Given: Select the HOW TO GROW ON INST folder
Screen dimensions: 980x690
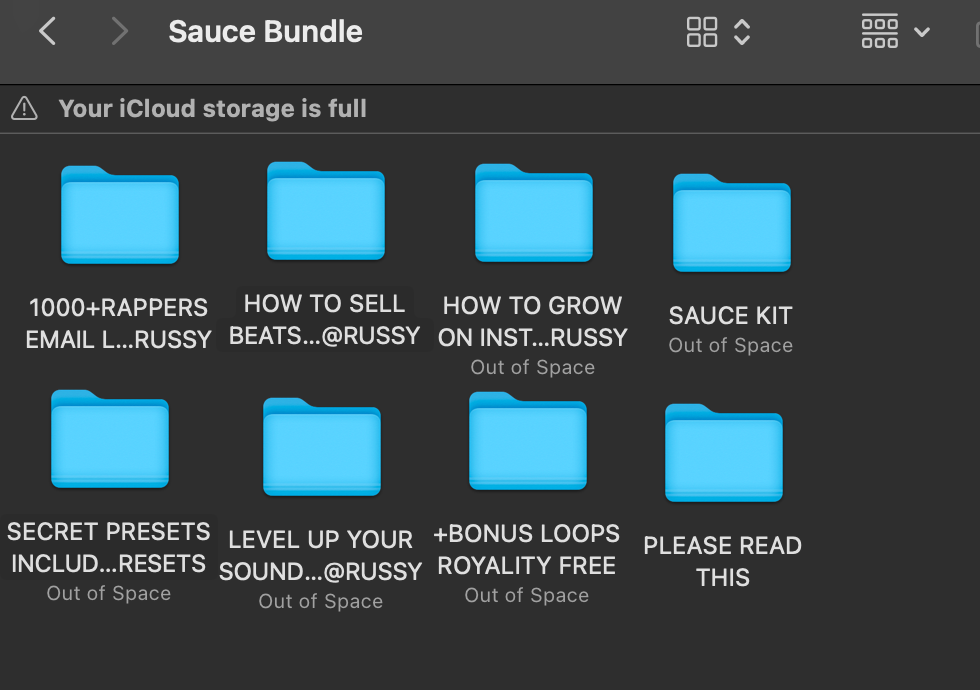Looking at the screenshot, I should [533, 213].
